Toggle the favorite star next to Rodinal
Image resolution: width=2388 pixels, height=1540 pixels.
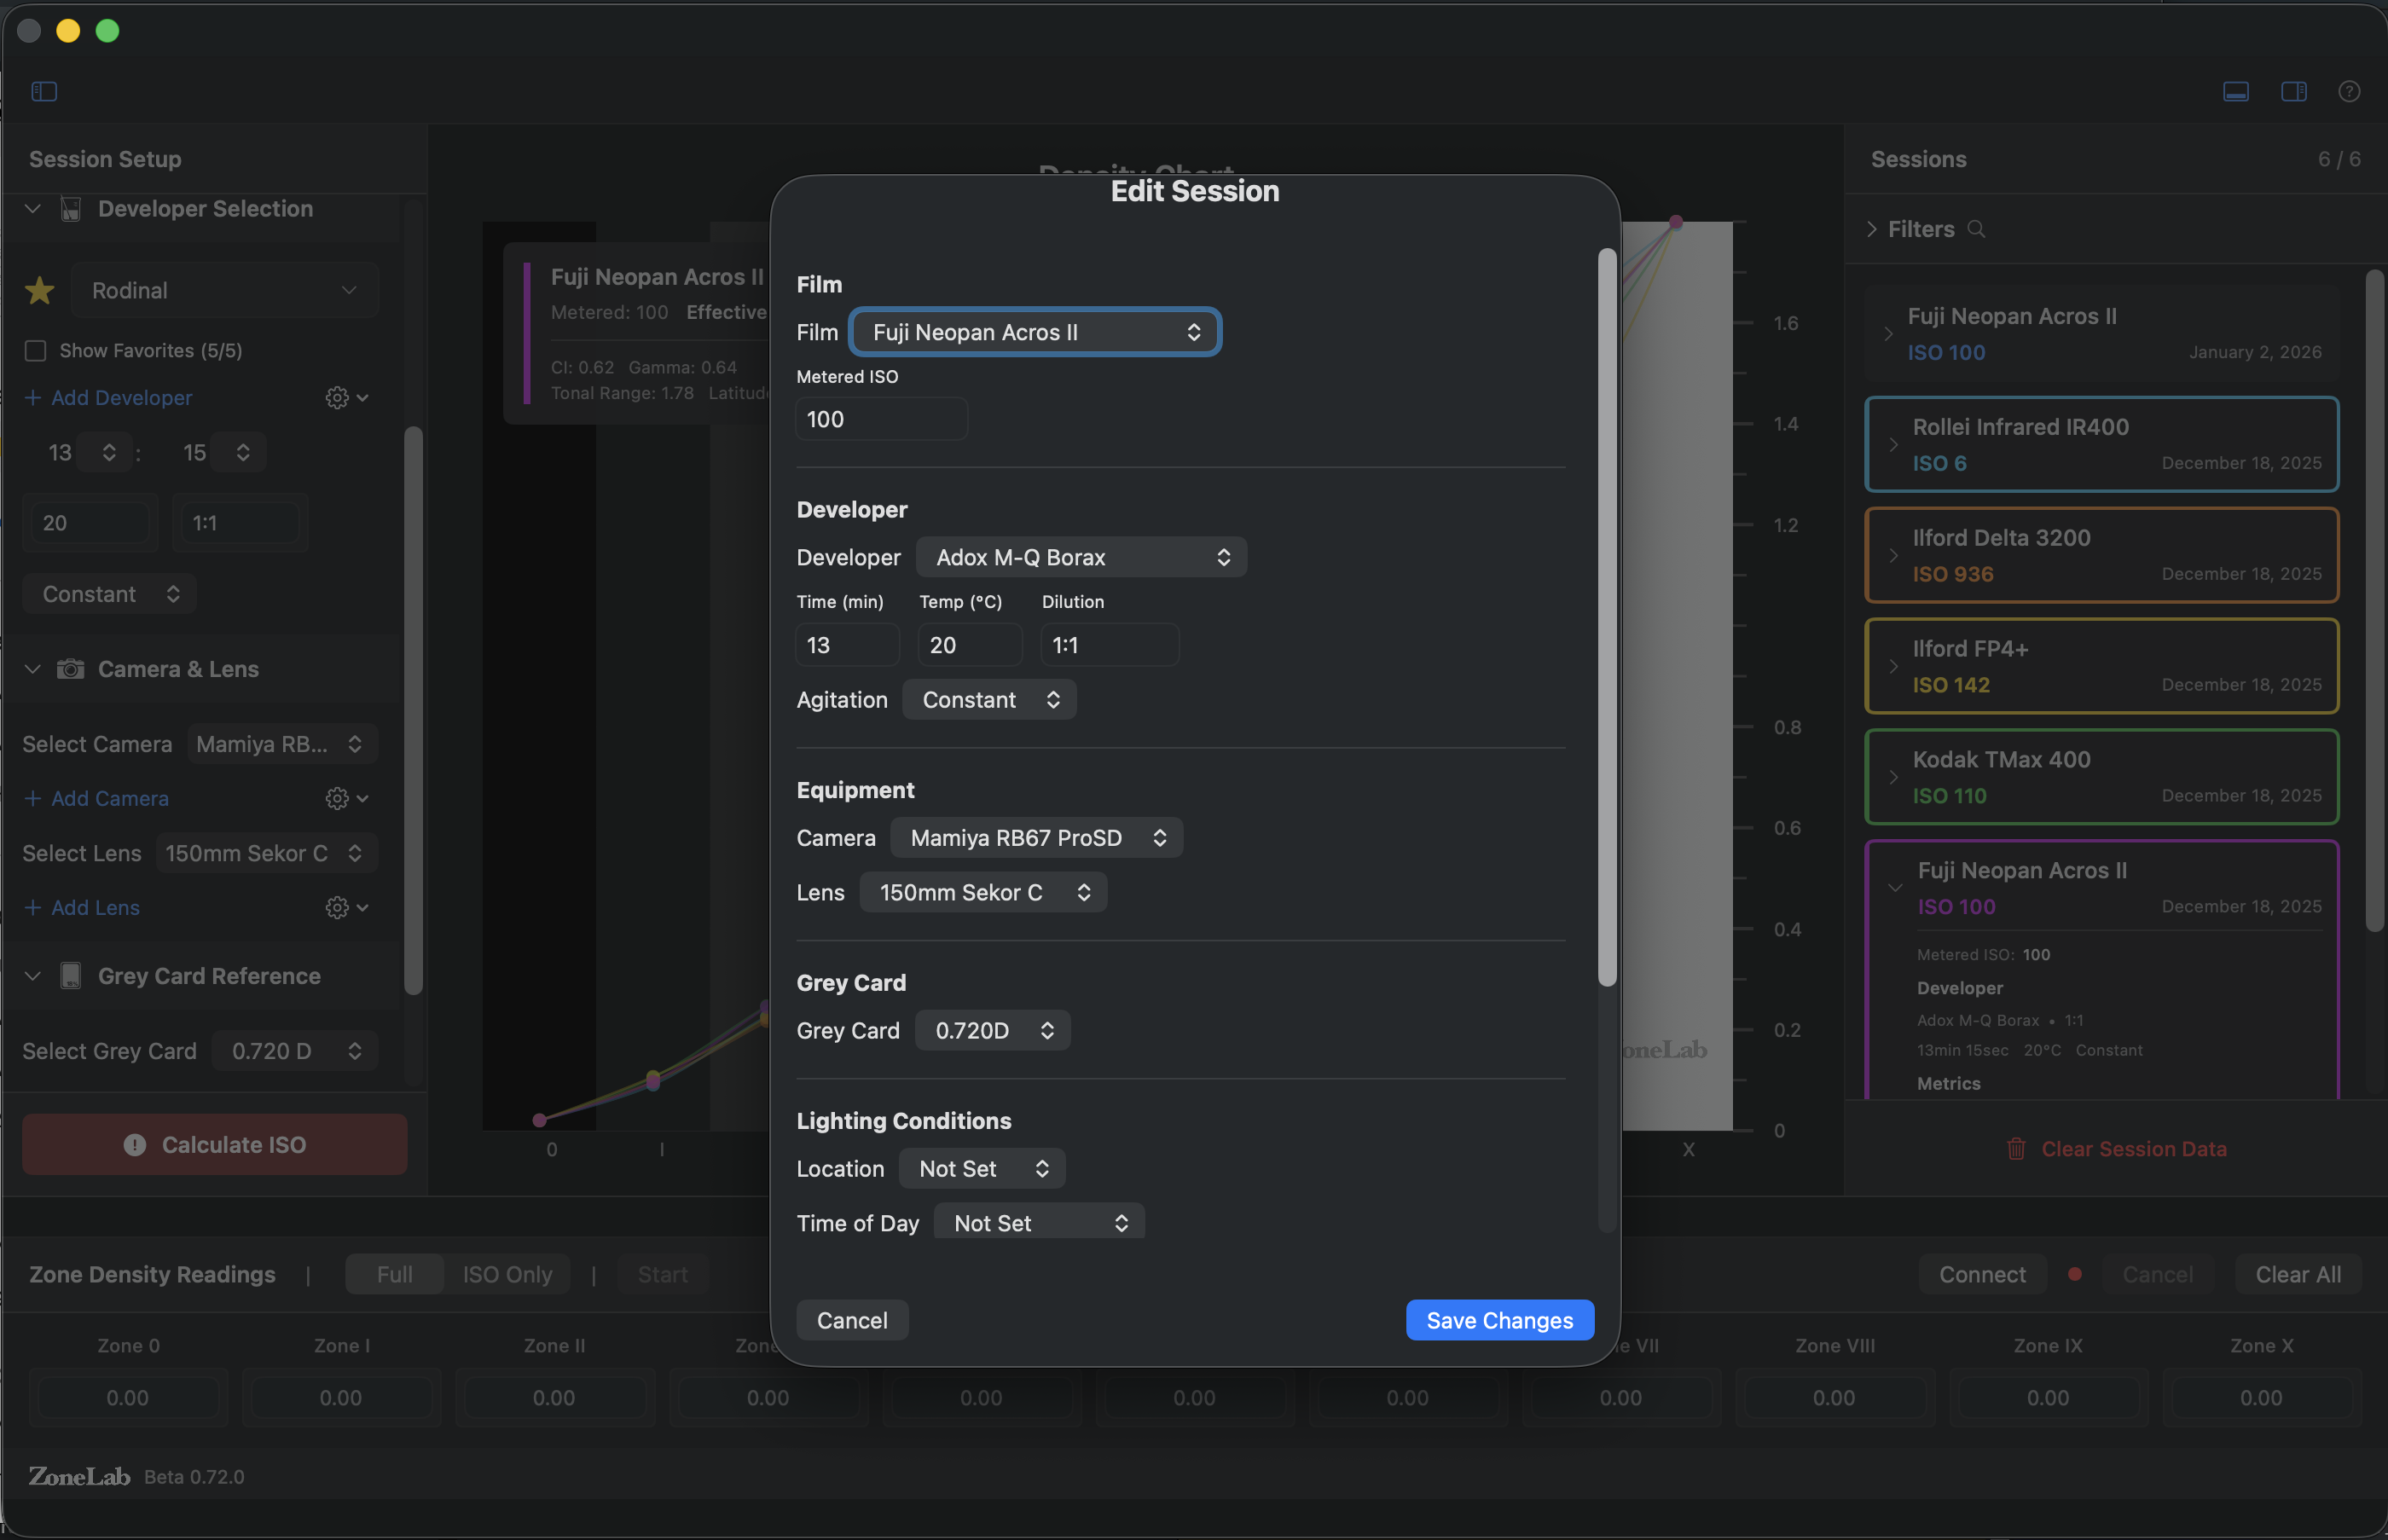(x=39, y=290)
